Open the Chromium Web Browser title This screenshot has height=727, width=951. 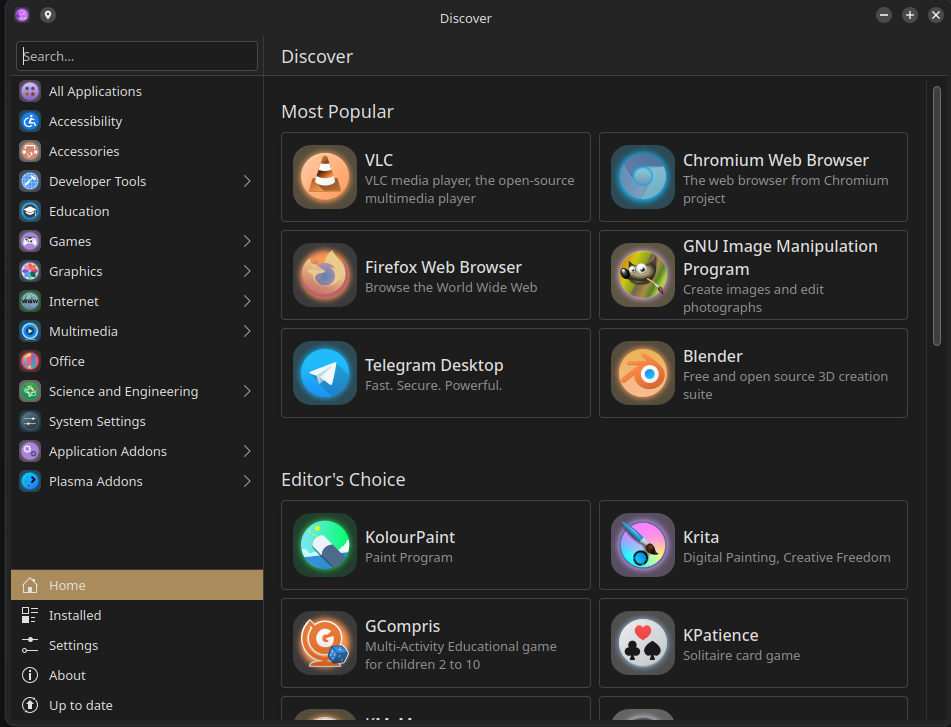point(776,160)
